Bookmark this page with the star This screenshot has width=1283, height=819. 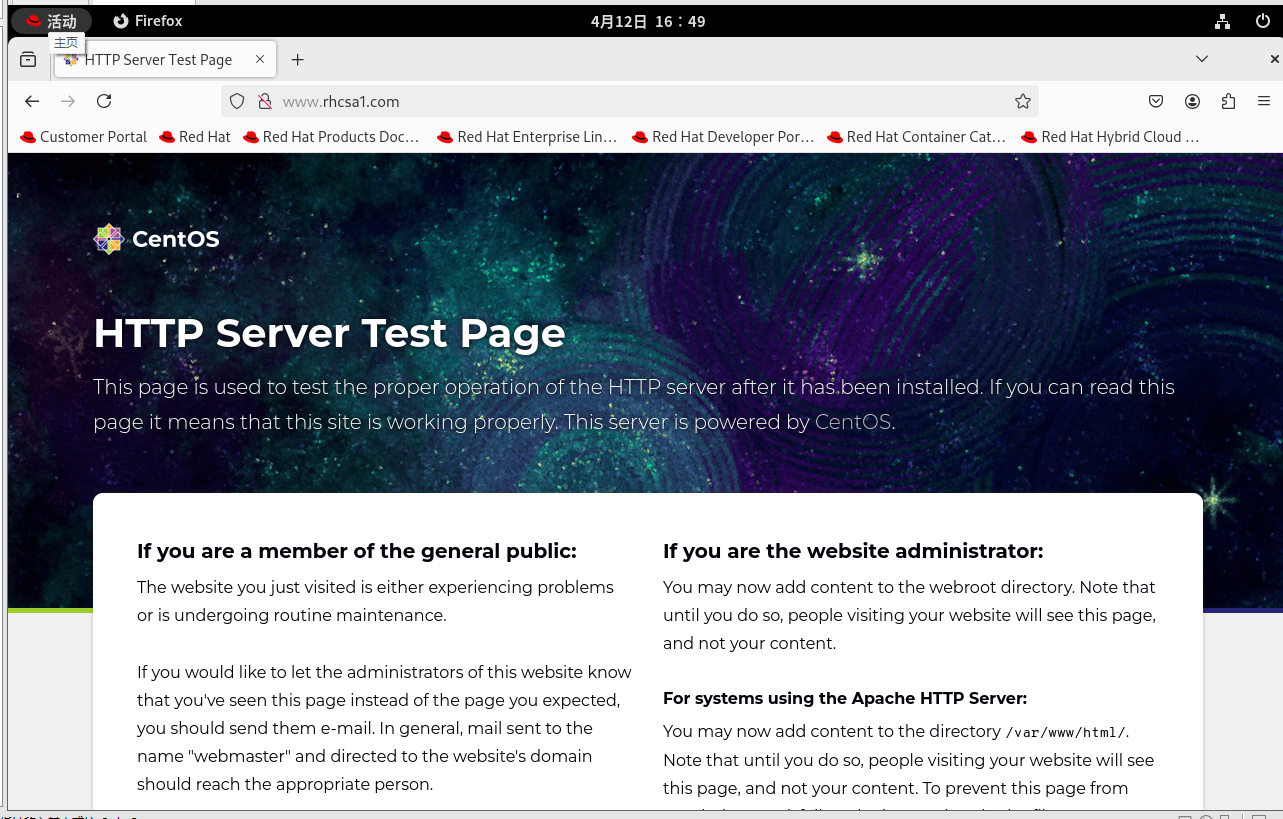tap(1022, 101)
